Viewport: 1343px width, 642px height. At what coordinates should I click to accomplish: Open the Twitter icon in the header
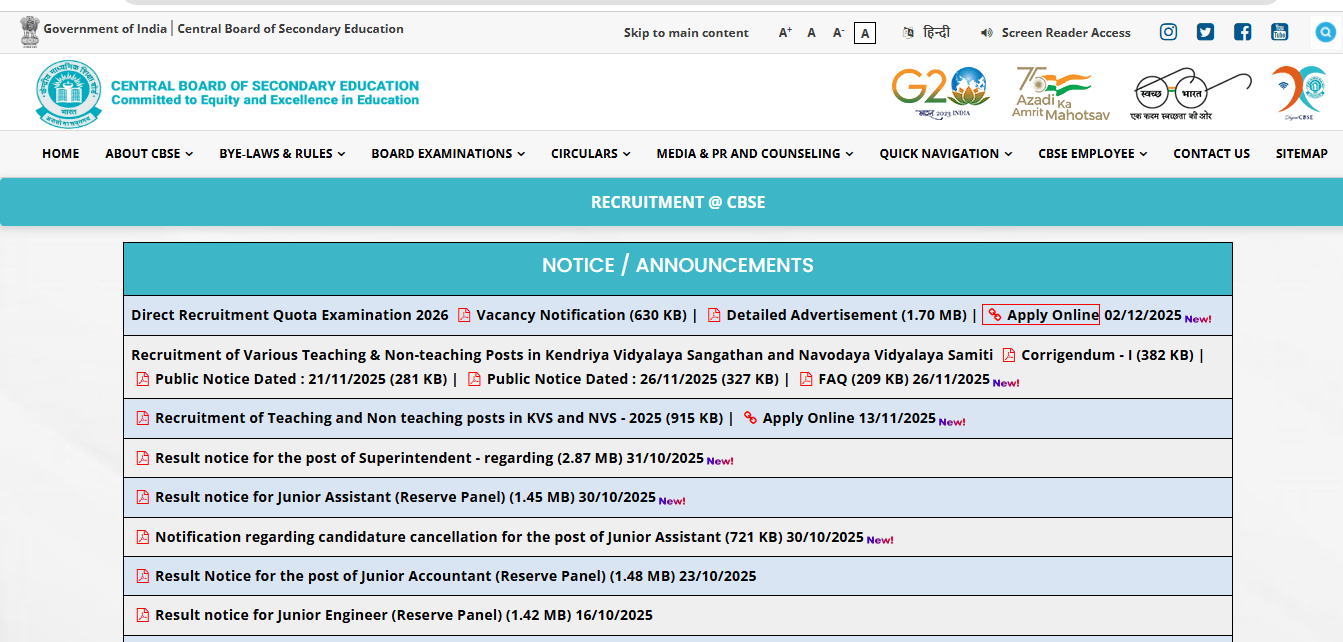click(1205, 32)
